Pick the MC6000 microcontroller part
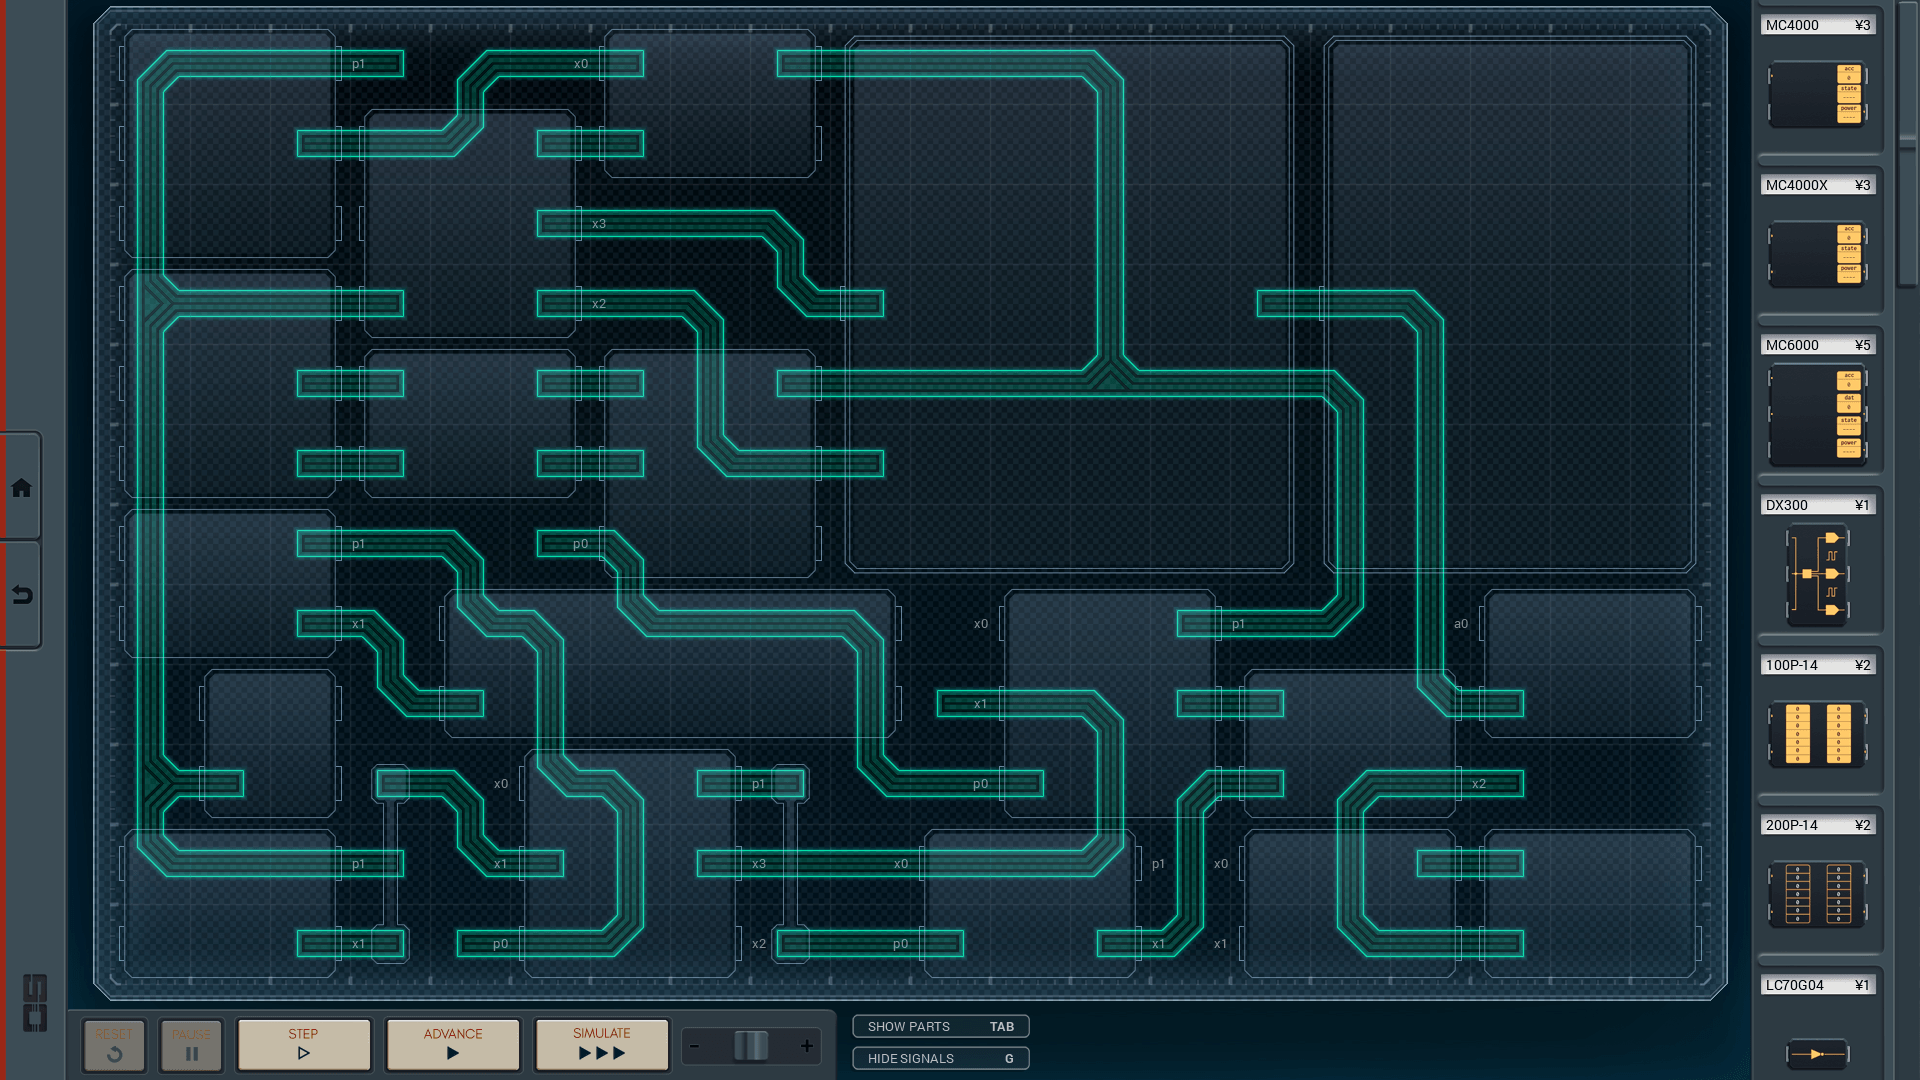The height and width of the screenshot is (1080, 1920). [1817, 414]
